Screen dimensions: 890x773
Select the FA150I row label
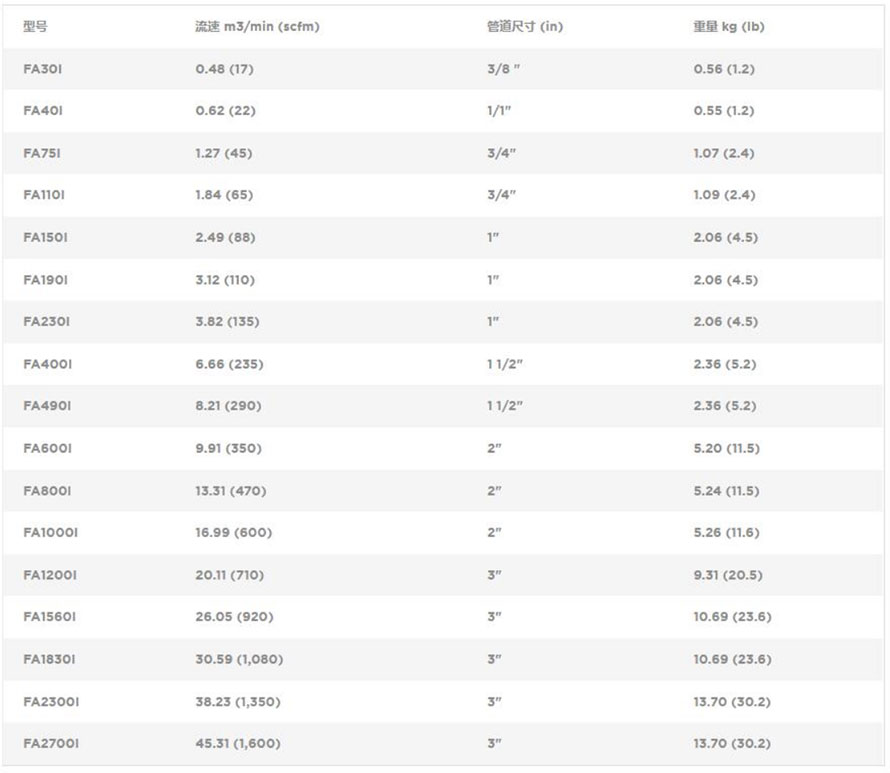pos(46,238)
